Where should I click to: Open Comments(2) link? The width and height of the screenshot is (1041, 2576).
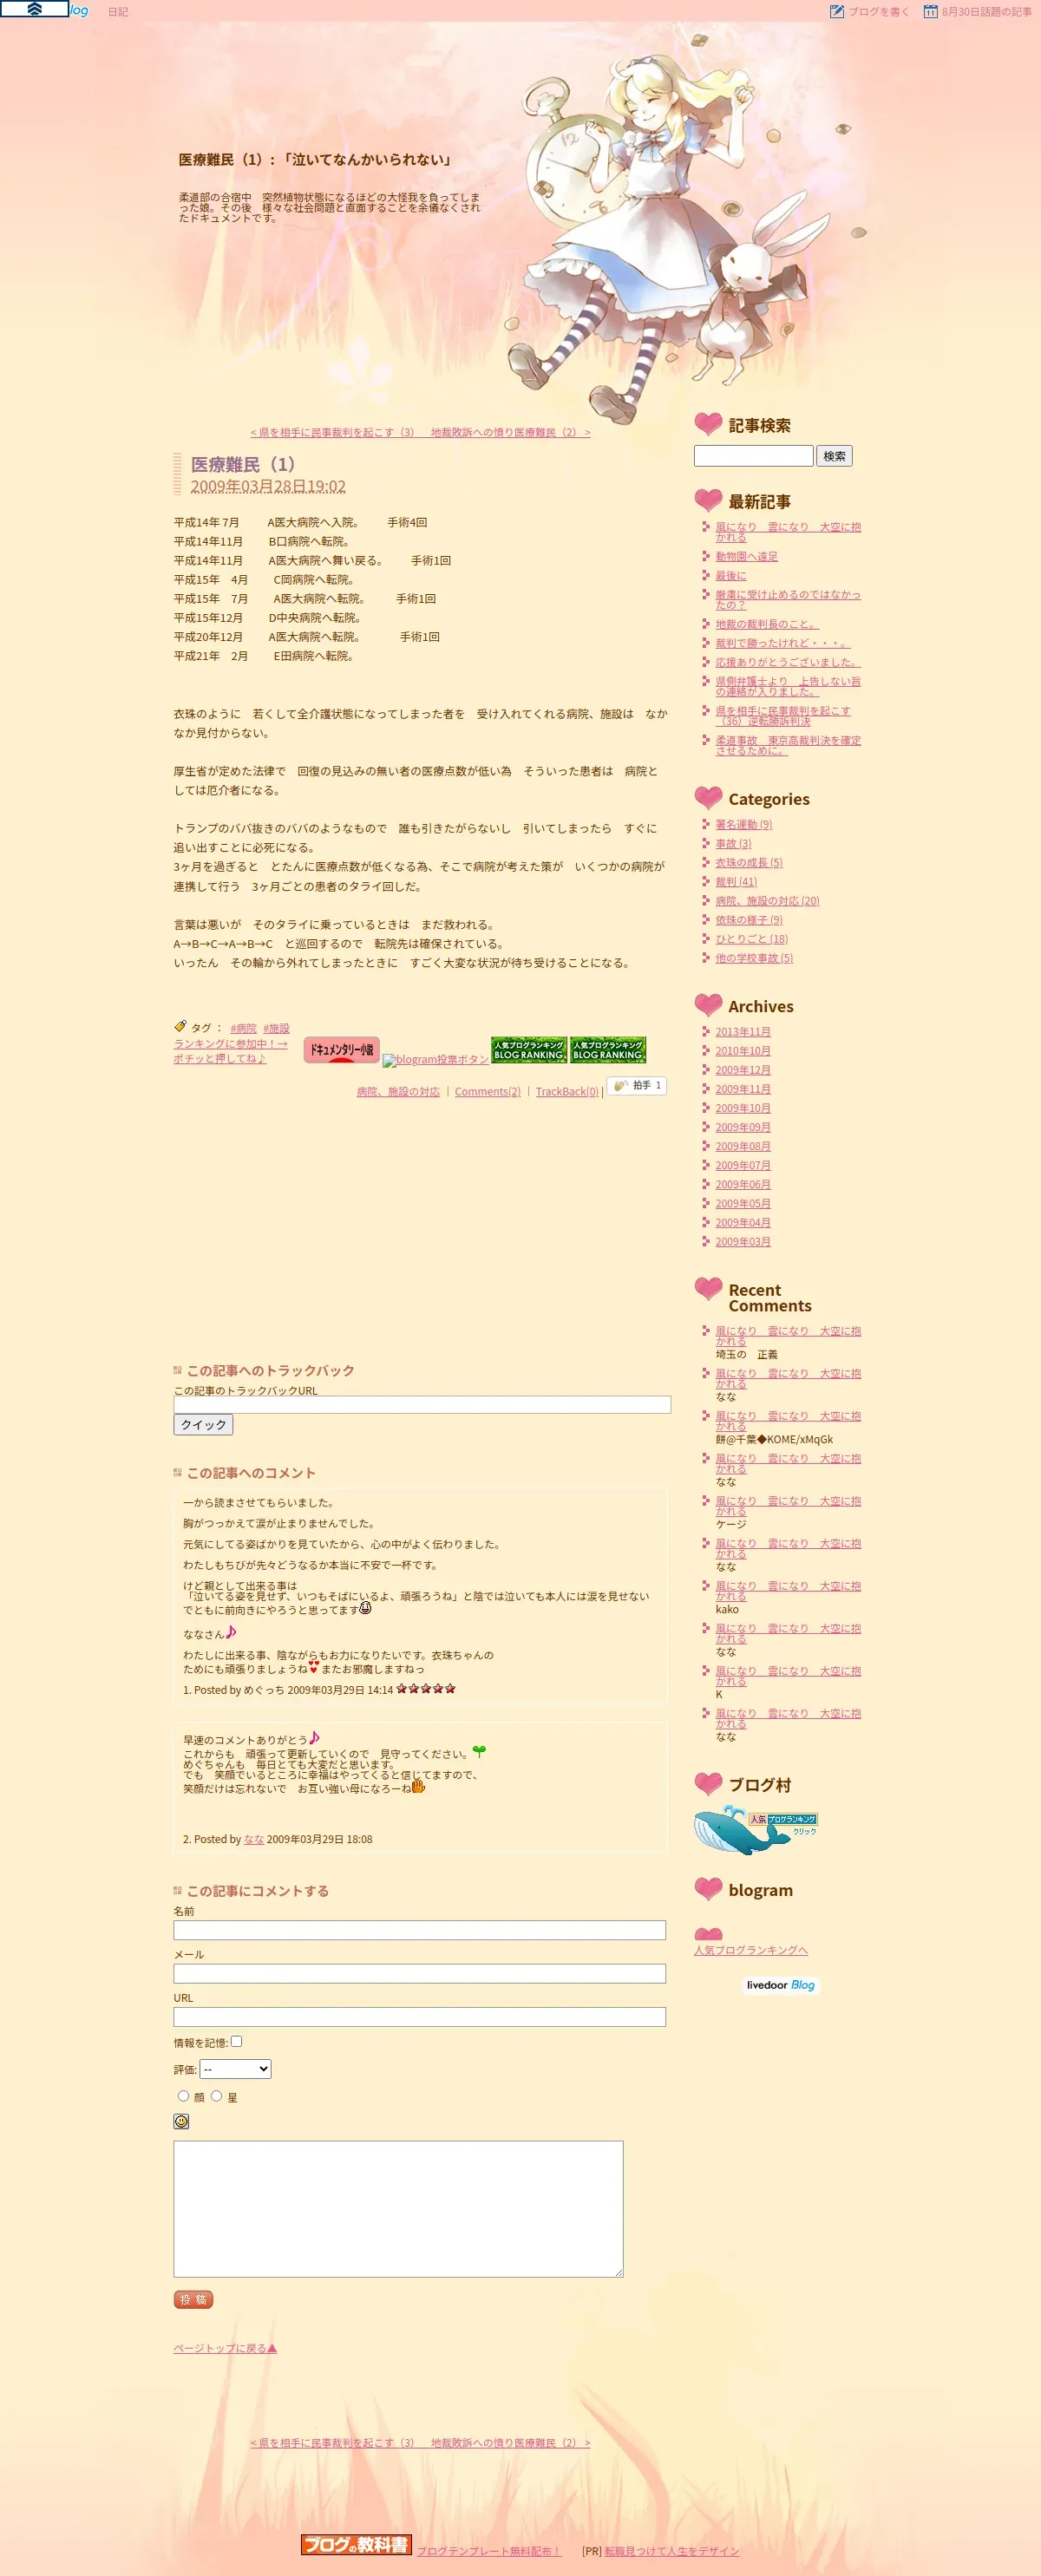[x=487, y=1092]
